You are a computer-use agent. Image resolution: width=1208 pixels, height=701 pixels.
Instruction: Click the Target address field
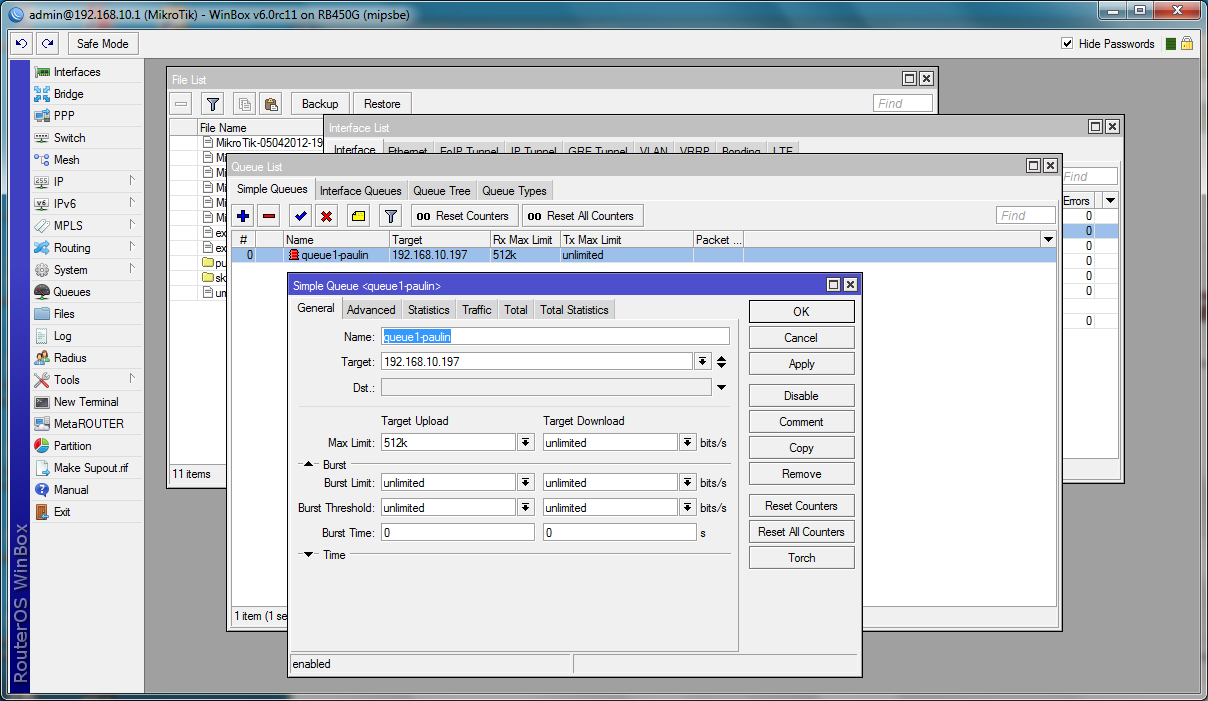(537, 361)
